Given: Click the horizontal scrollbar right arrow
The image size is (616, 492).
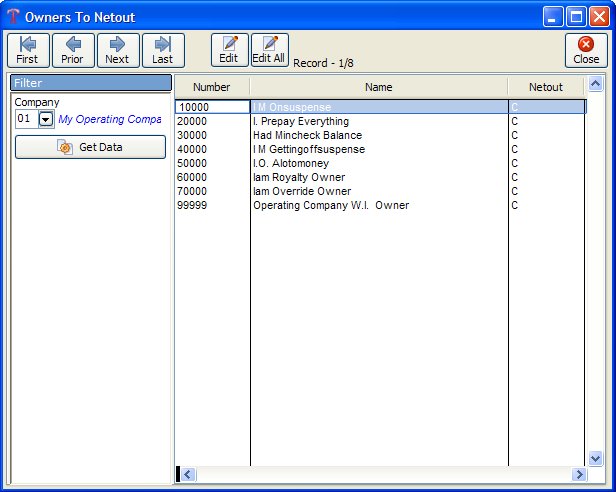Looking at the screenshot, I should point(579,474).
